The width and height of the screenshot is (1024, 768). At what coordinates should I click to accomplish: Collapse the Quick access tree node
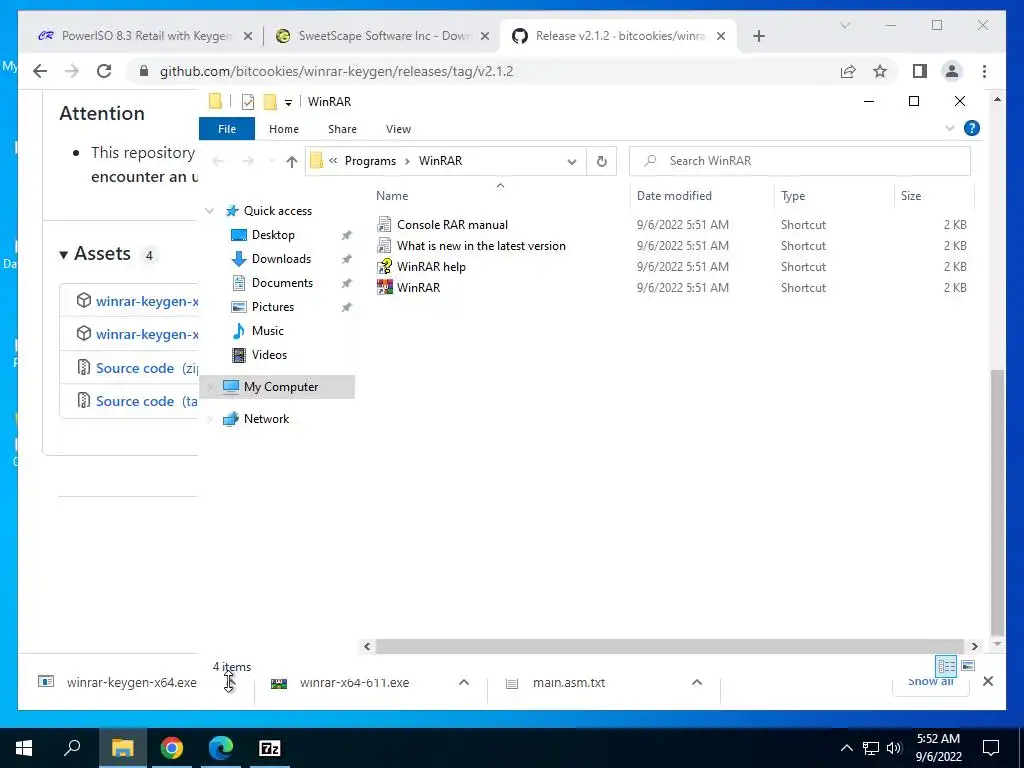pyautogui.click(x=210, y=211)
